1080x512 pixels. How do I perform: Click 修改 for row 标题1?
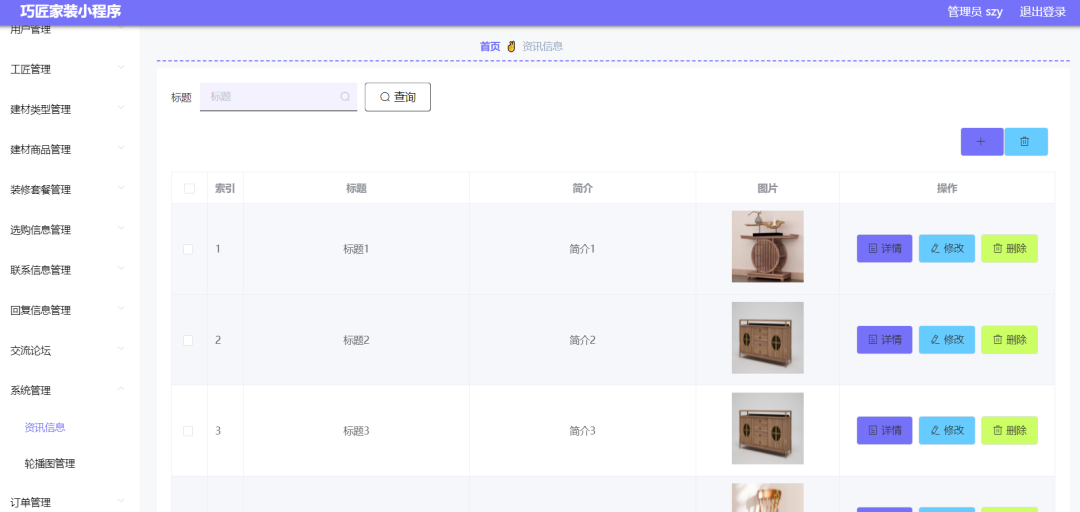tap(946, 249)
